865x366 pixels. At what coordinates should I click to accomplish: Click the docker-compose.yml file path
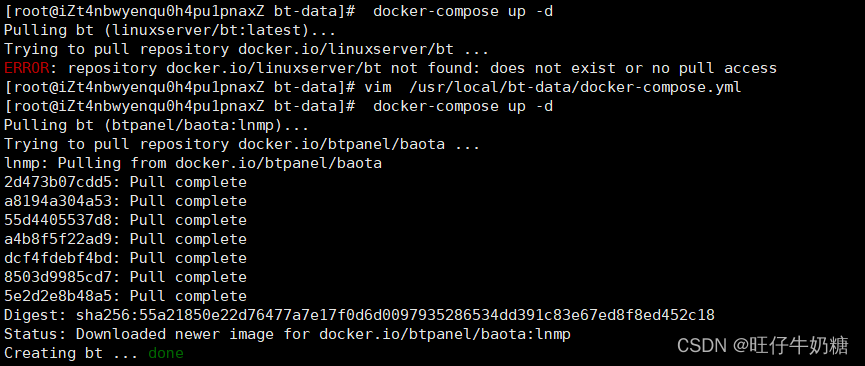pyautogui.click(x=575, y=87)
